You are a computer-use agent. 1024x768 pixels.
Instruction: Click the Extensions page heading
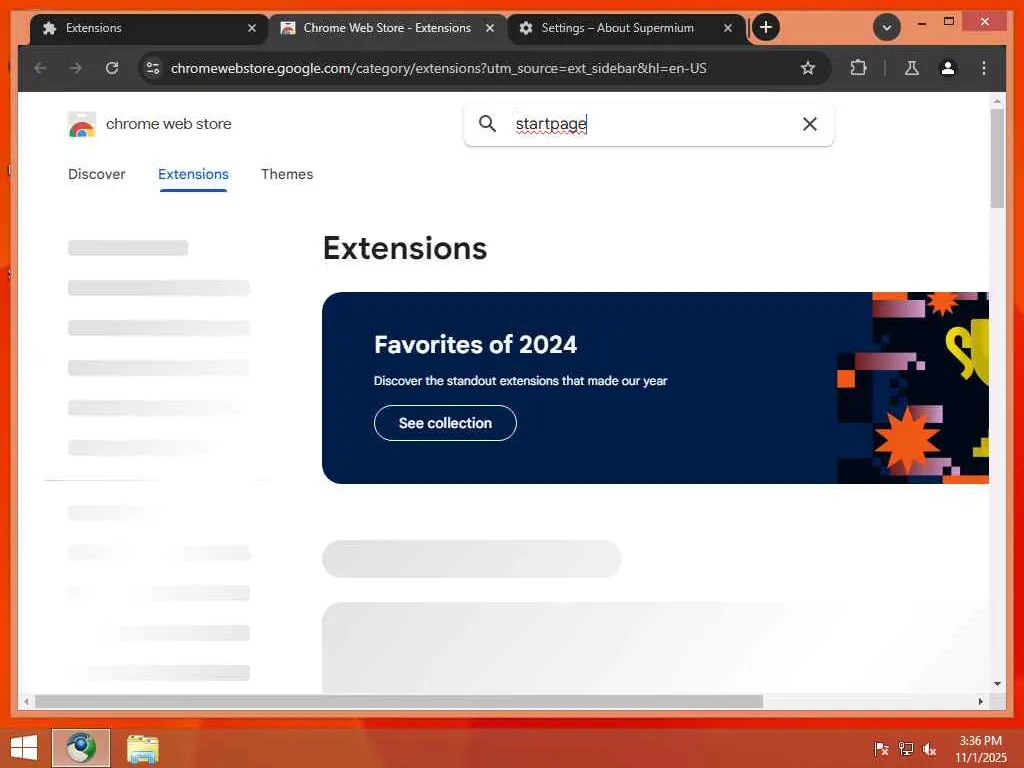pyautogui.click(x=405, y=248)
